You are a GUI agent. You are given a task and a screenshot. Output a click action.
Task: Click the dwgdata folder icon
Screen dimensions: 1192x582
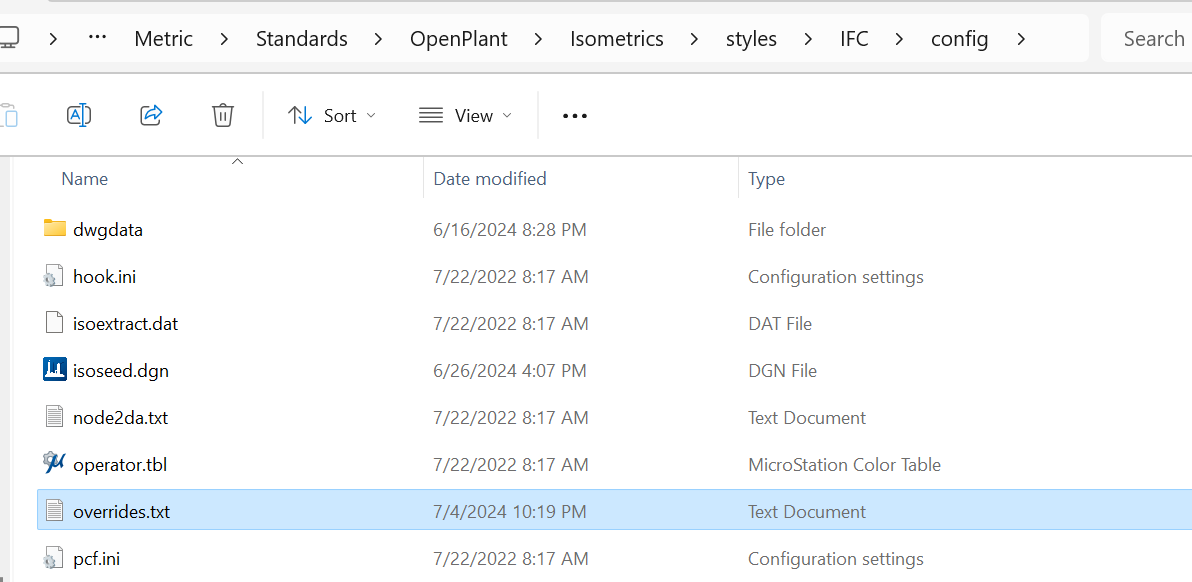(55, 229)
